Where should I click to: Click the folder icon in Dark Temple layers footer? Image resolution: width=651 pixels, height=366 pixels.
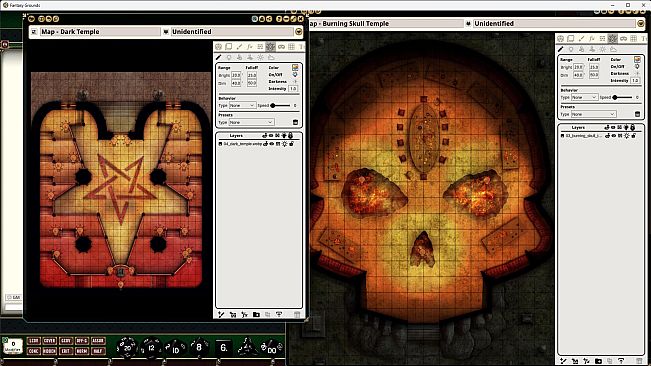pos(256,315)
